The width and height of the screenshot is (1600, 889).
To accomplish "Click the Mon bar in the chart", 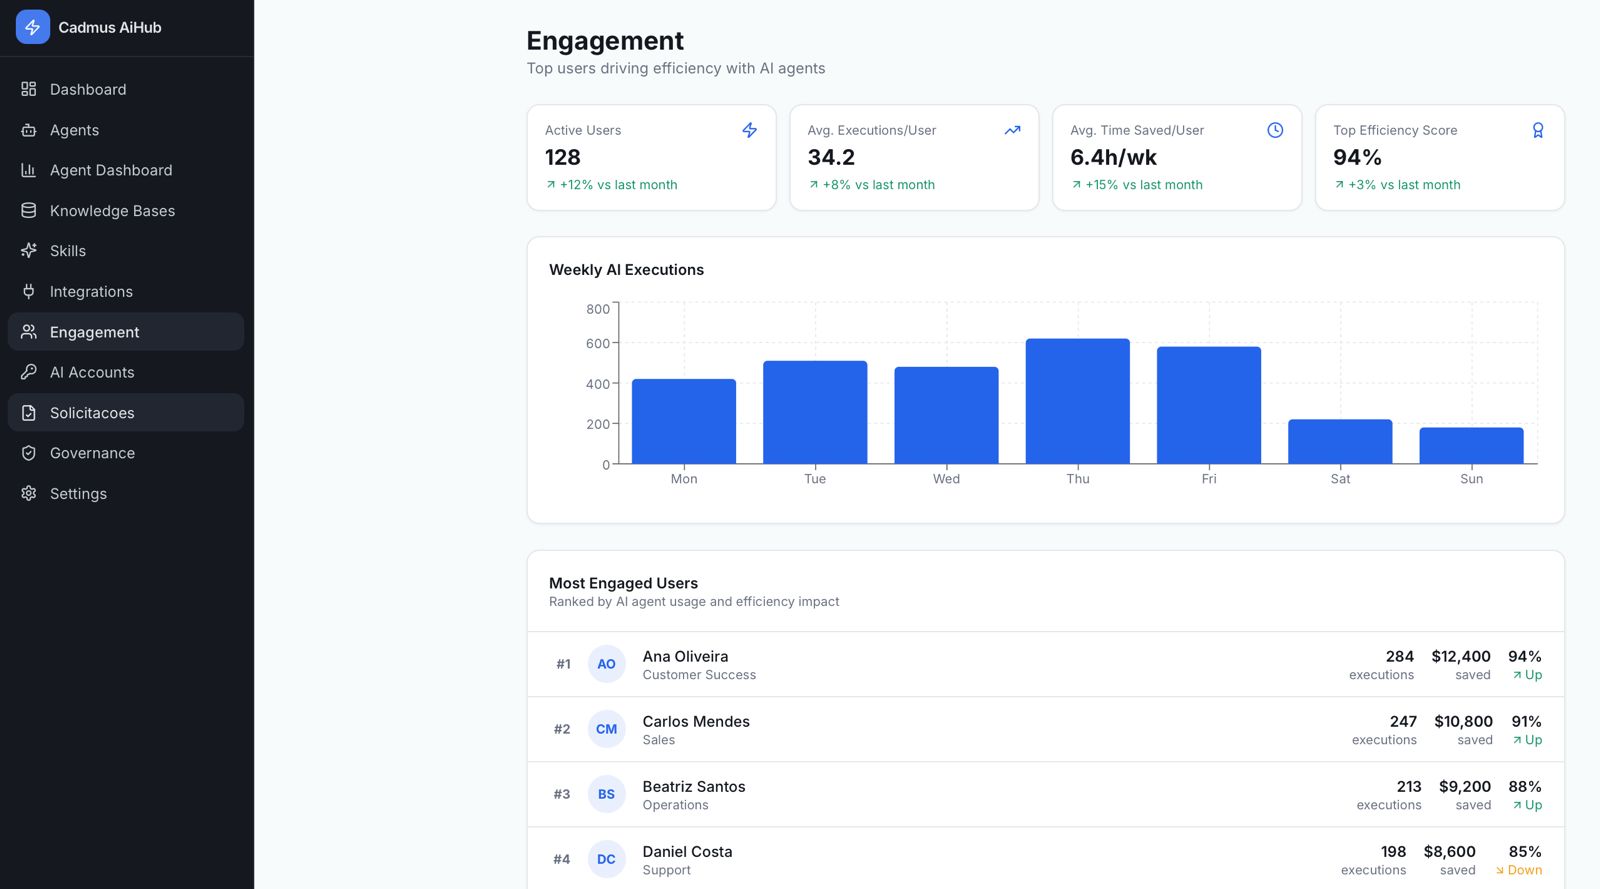I will (x=684, y=421).
